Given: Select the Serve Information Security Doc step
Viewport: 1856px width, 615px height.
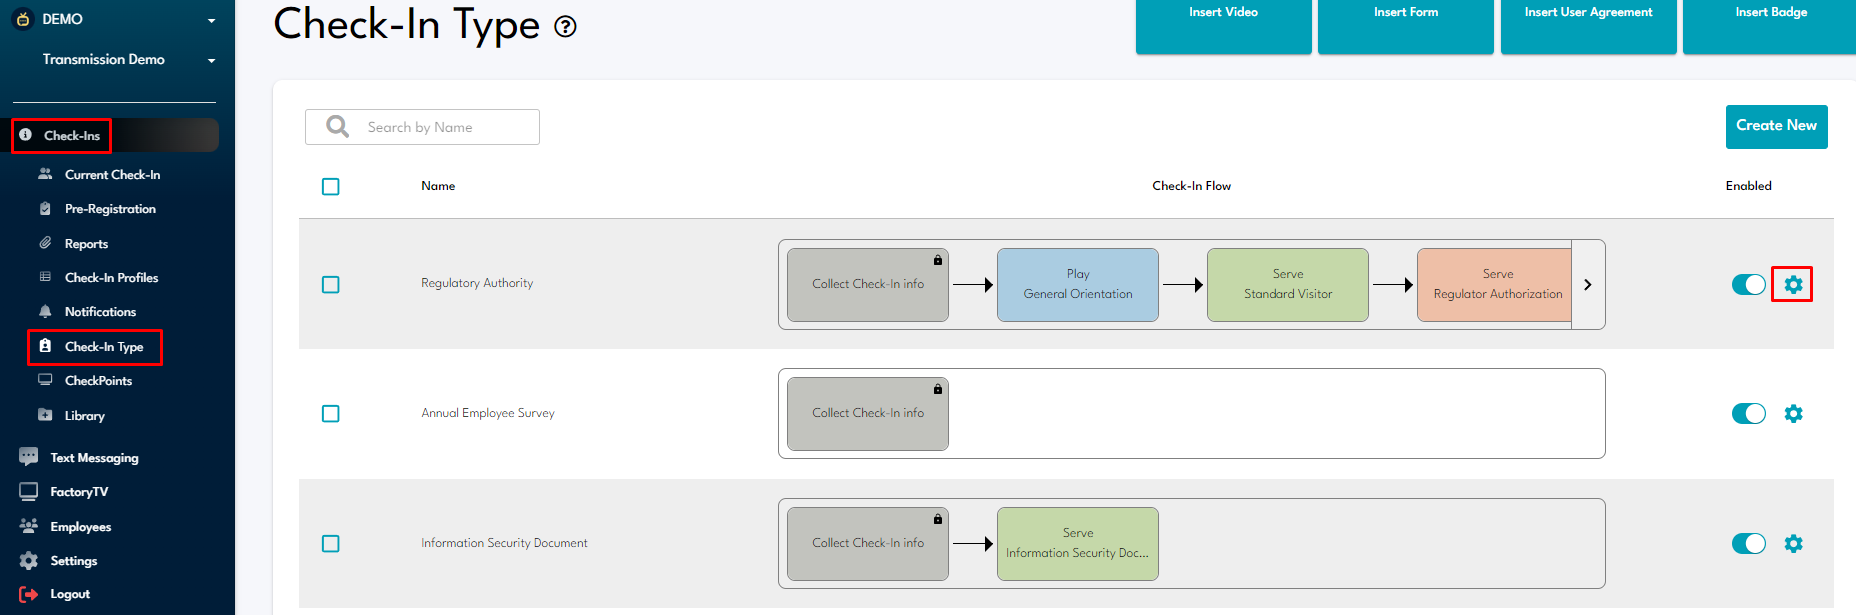Looking at the screenshot, I should pos(1078,543).
